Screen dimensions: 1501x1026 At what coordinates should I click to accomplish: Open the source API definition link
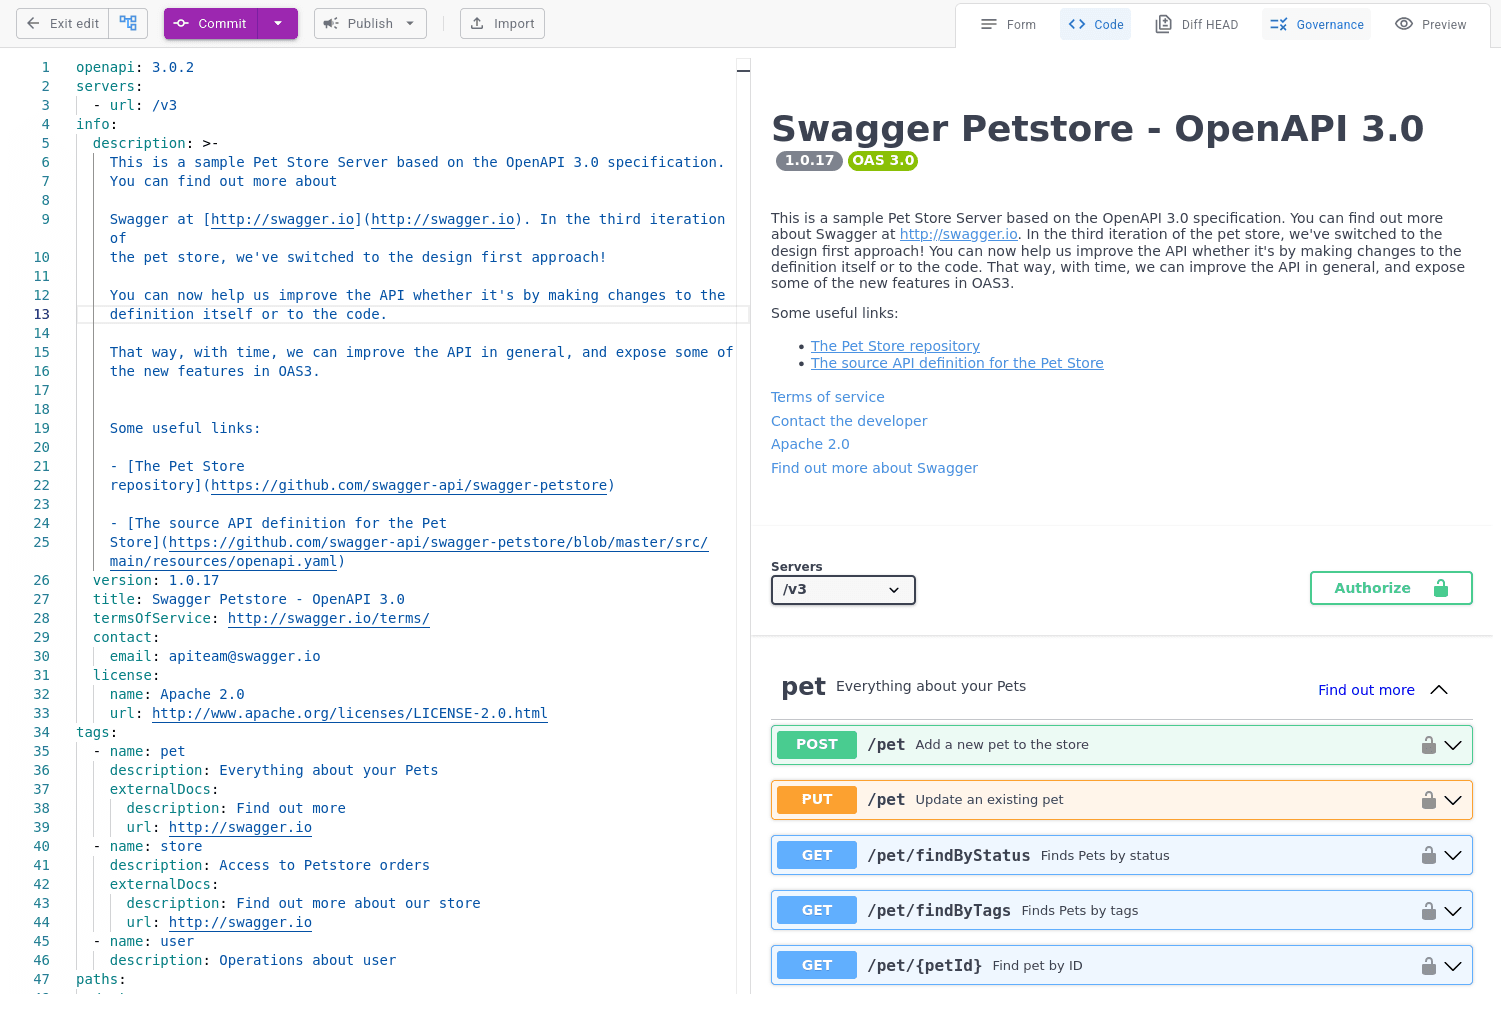(957, 363)
